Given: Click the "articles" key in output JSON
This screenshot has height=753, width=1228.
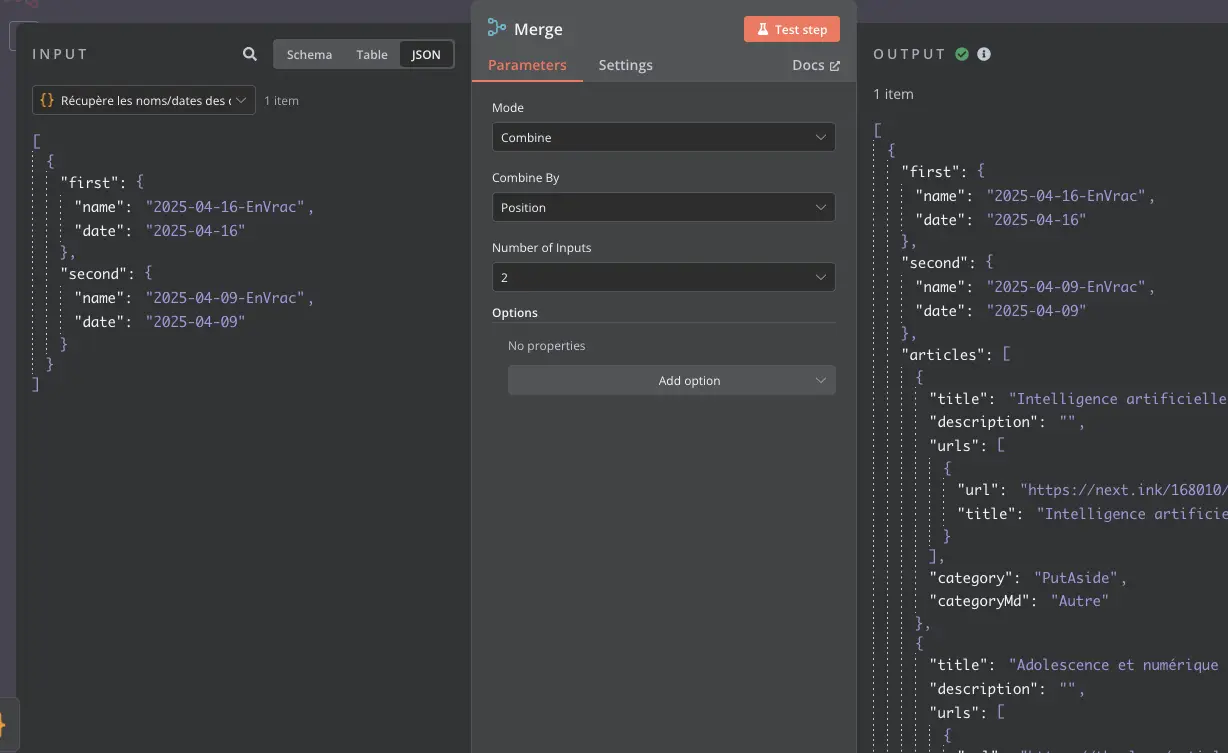Looking at the screenshot, I should [x=946, y=354].
